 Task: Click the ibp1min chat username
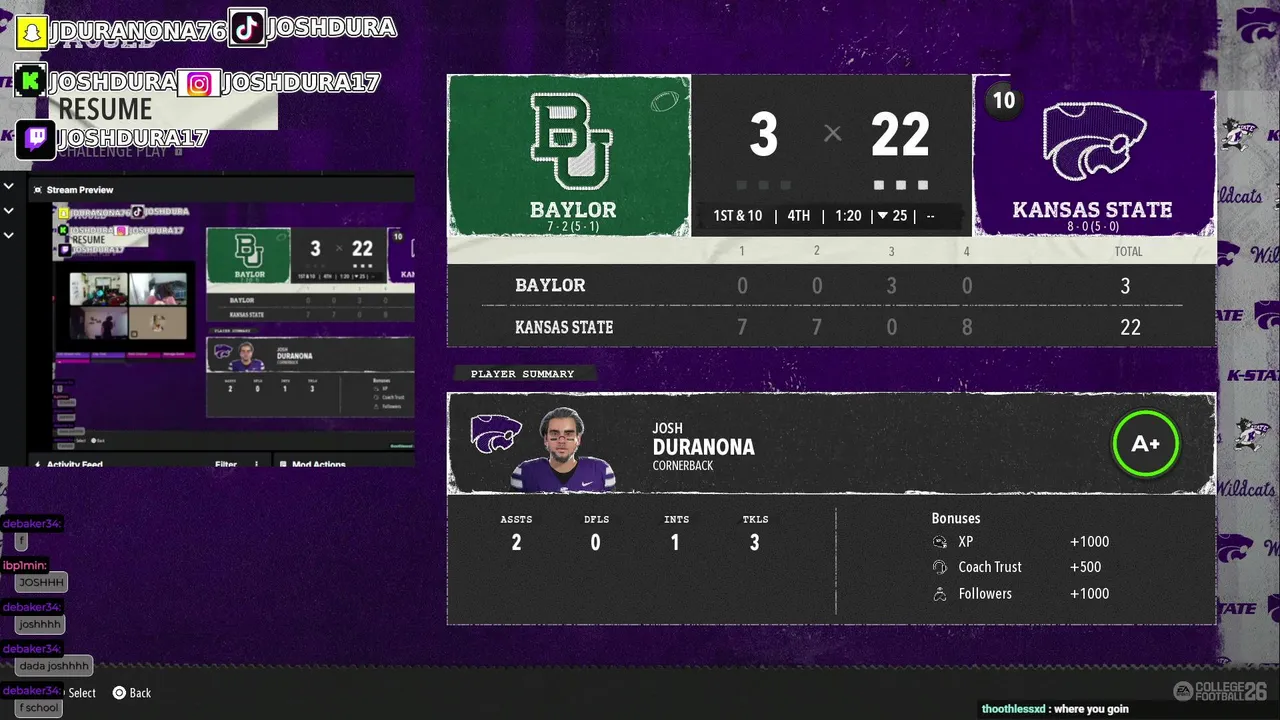coord(25,566)
